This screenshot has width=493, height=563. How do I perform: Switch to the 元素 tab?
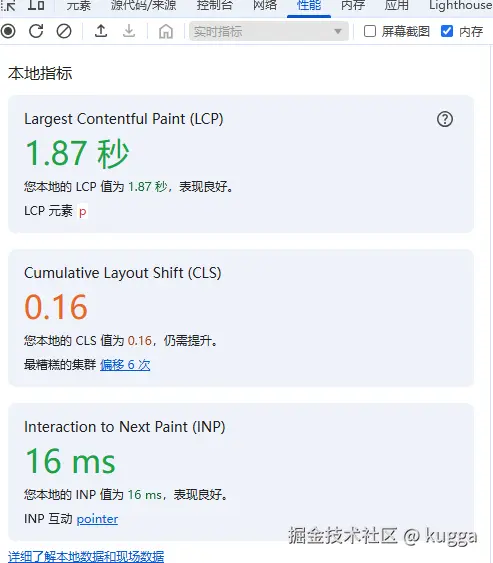(79, 5)
